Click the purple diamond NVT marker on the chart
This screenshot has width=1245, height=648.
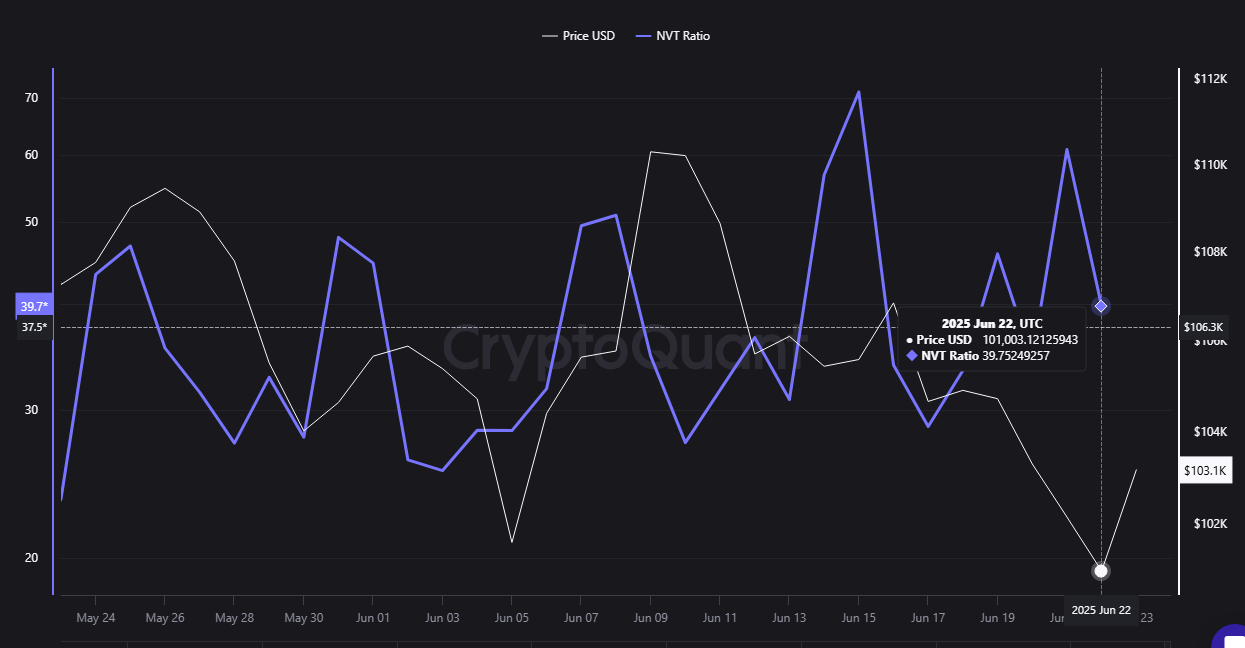tap(1101, 306)
